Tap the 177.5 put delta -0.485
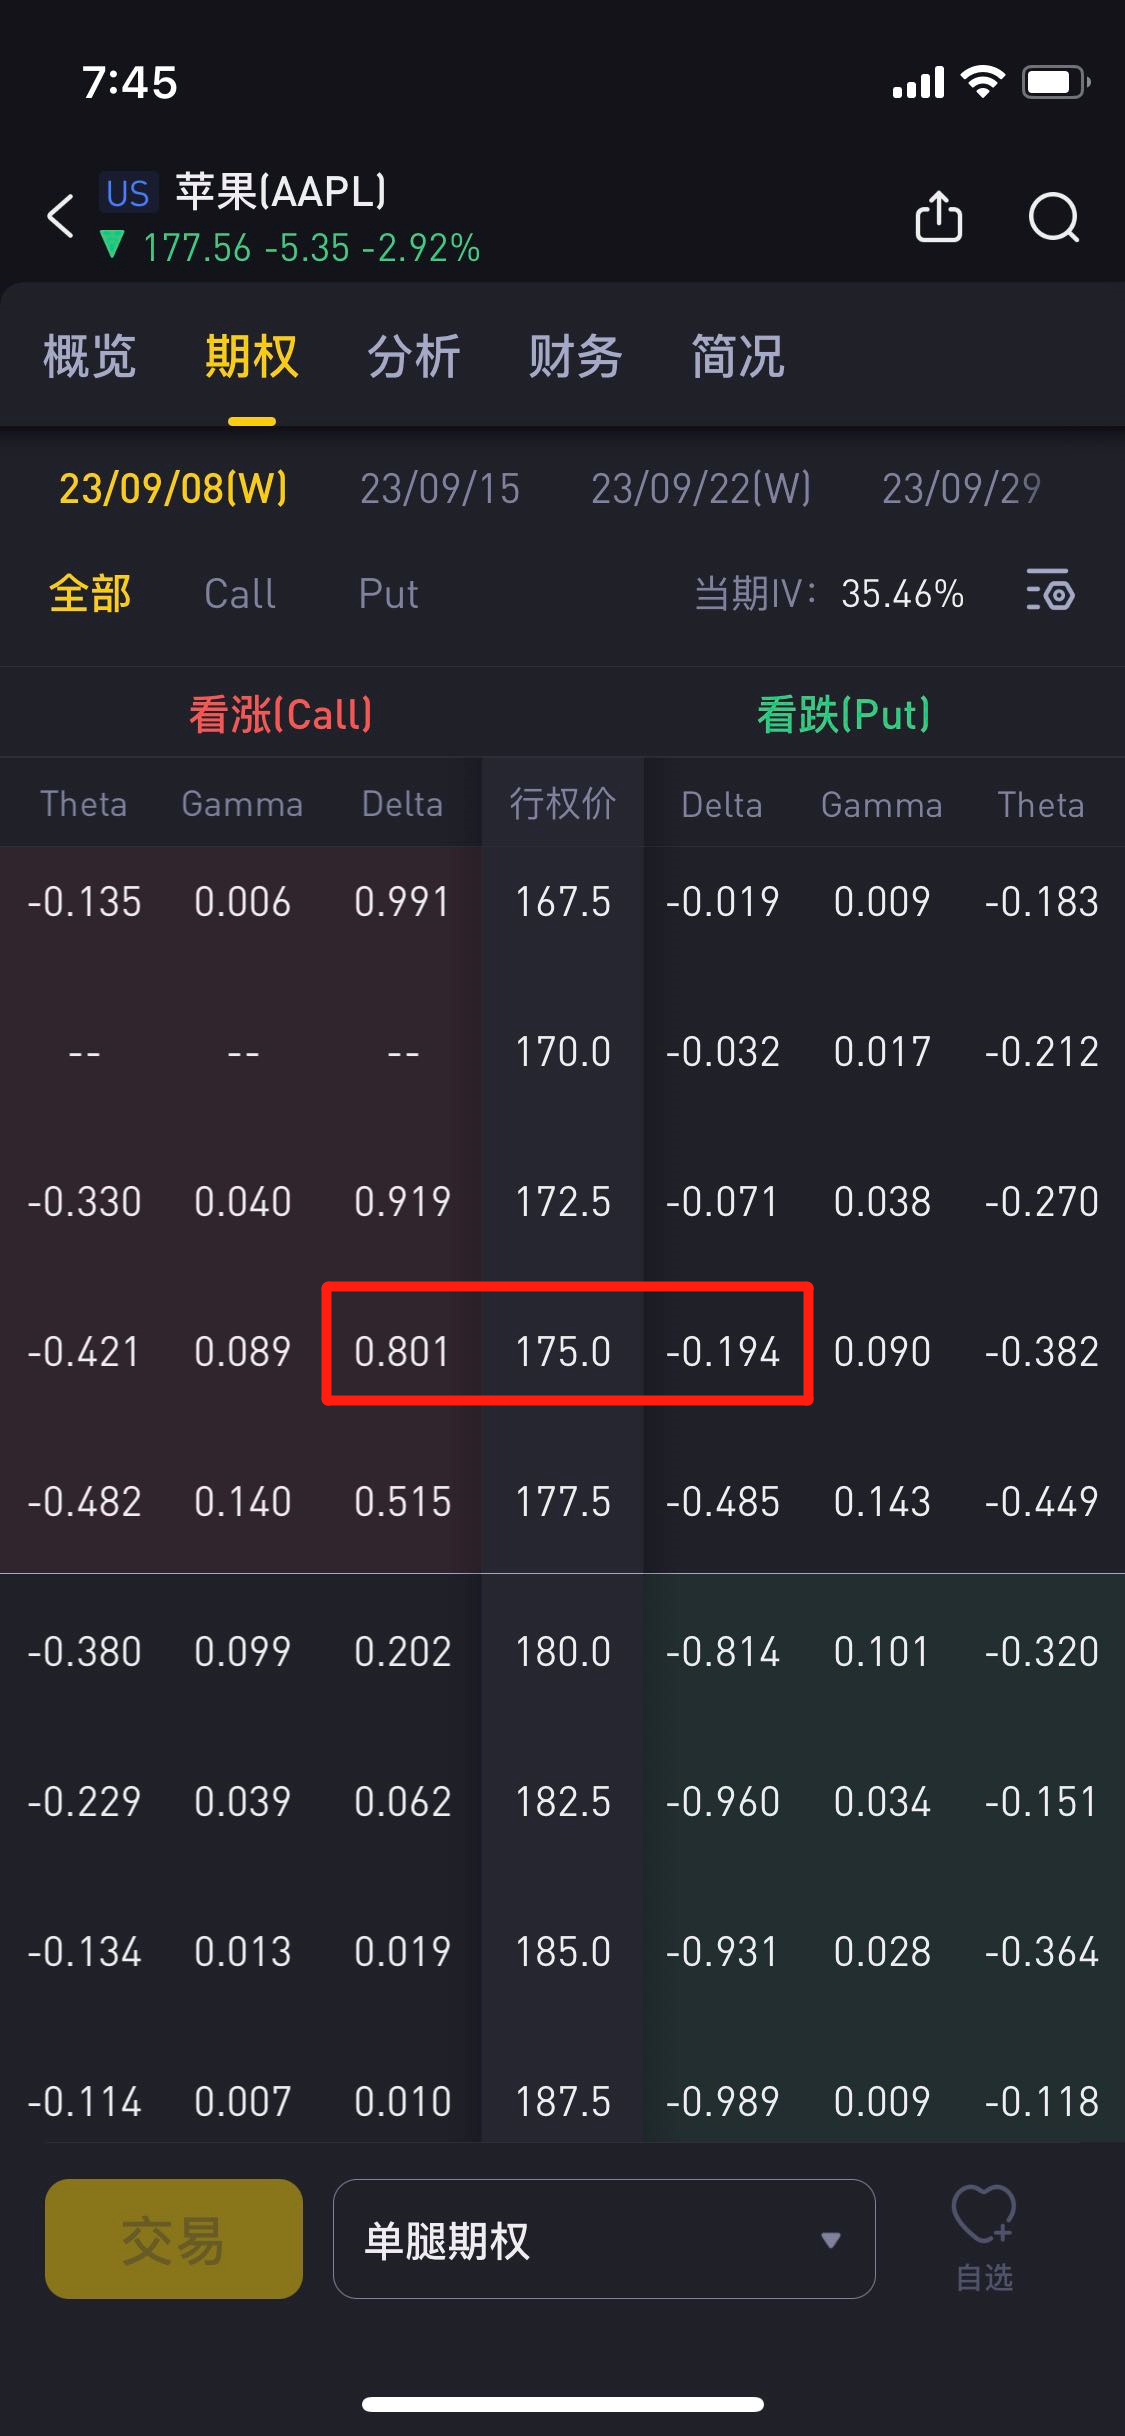Image resolution: width=1125 pixels, height=2436 pixels. point(722,1502)
